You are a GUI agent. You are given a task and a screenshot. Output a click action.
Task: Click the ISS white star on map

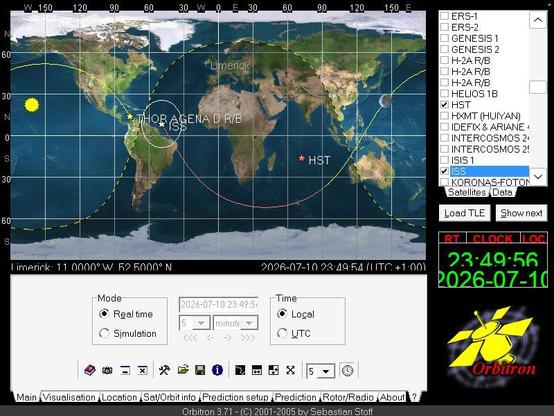tap(162, 124)
